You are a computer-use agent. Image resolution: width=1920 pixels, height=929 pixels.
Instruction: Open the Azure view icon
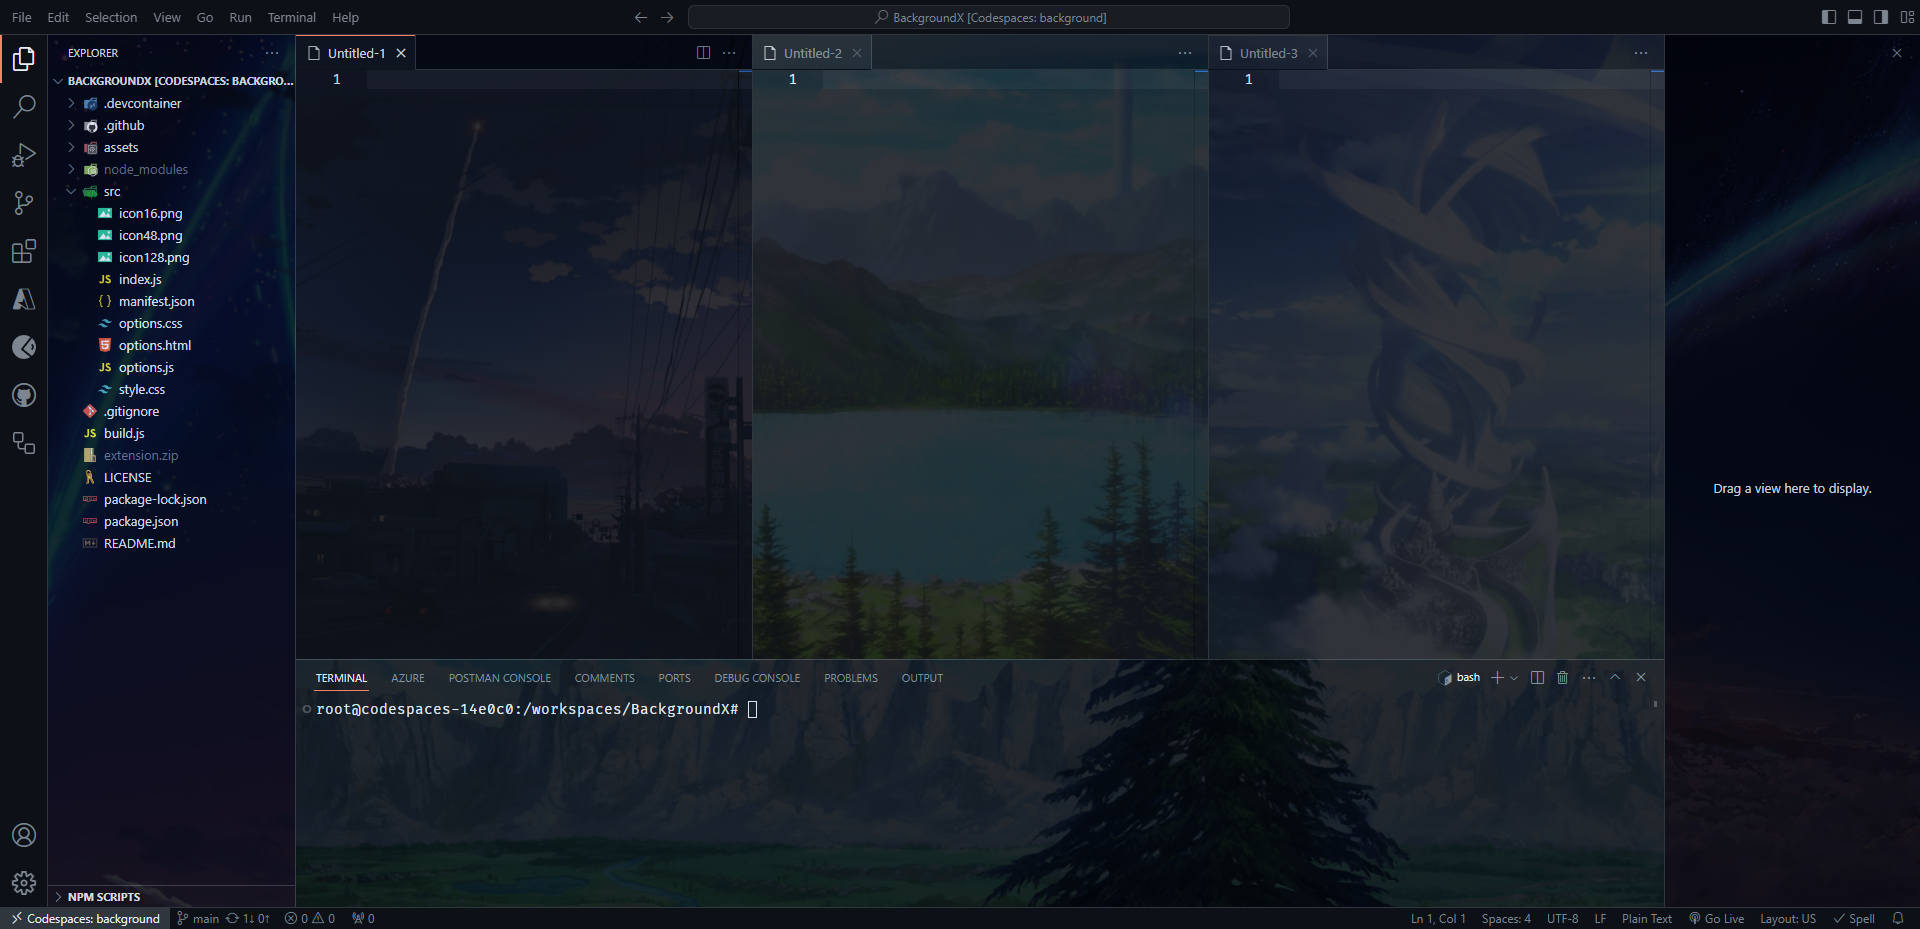tap(24, 299)
